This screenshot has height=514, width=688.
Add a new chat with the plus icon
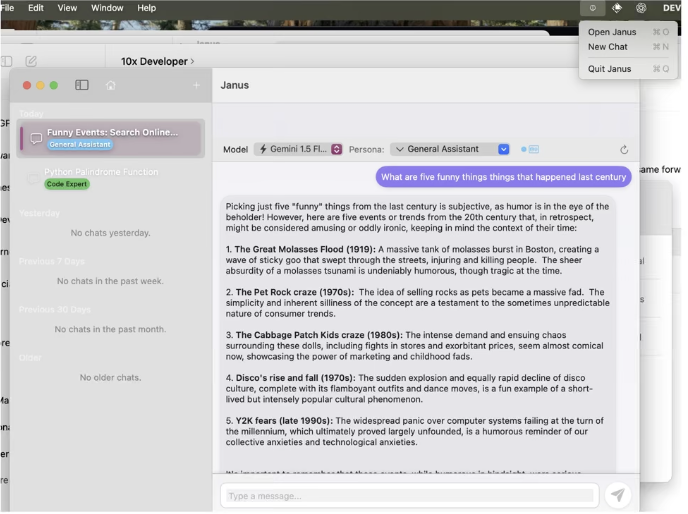(197, 85)
